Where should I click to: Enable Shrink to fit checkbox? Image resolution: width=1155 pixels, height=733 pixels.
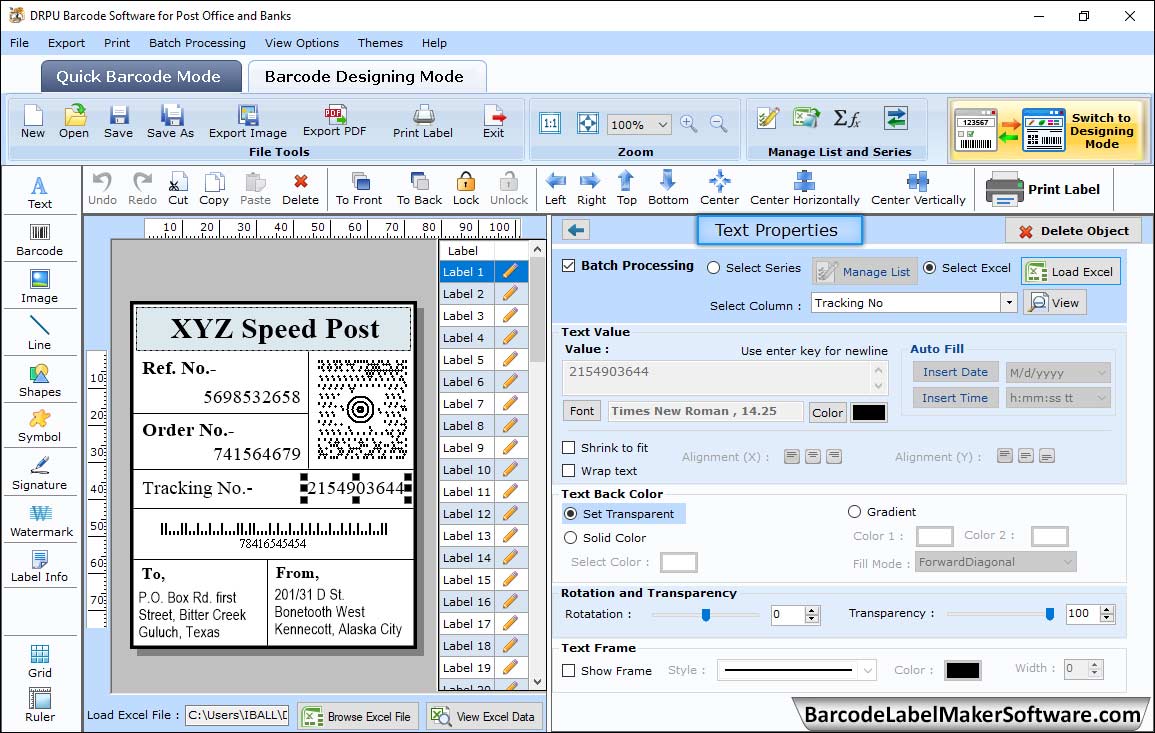tap(569, 447)
